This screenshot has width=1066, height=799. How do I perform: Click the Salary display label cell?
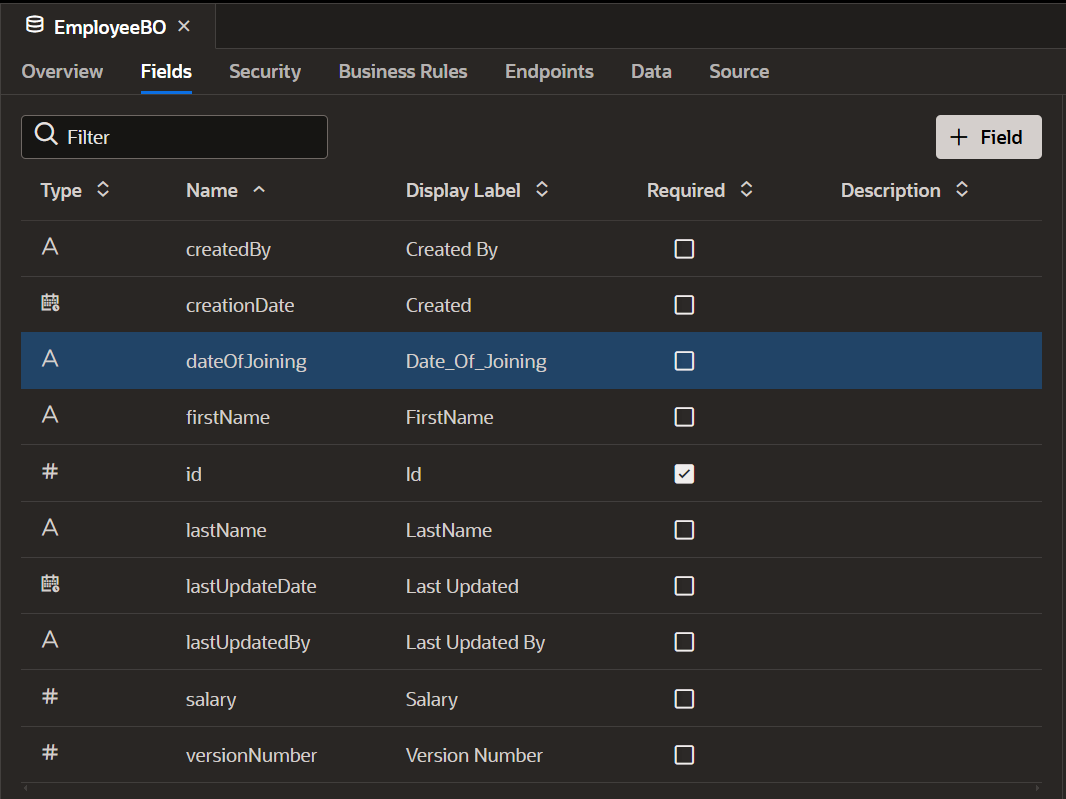point(432,699)
